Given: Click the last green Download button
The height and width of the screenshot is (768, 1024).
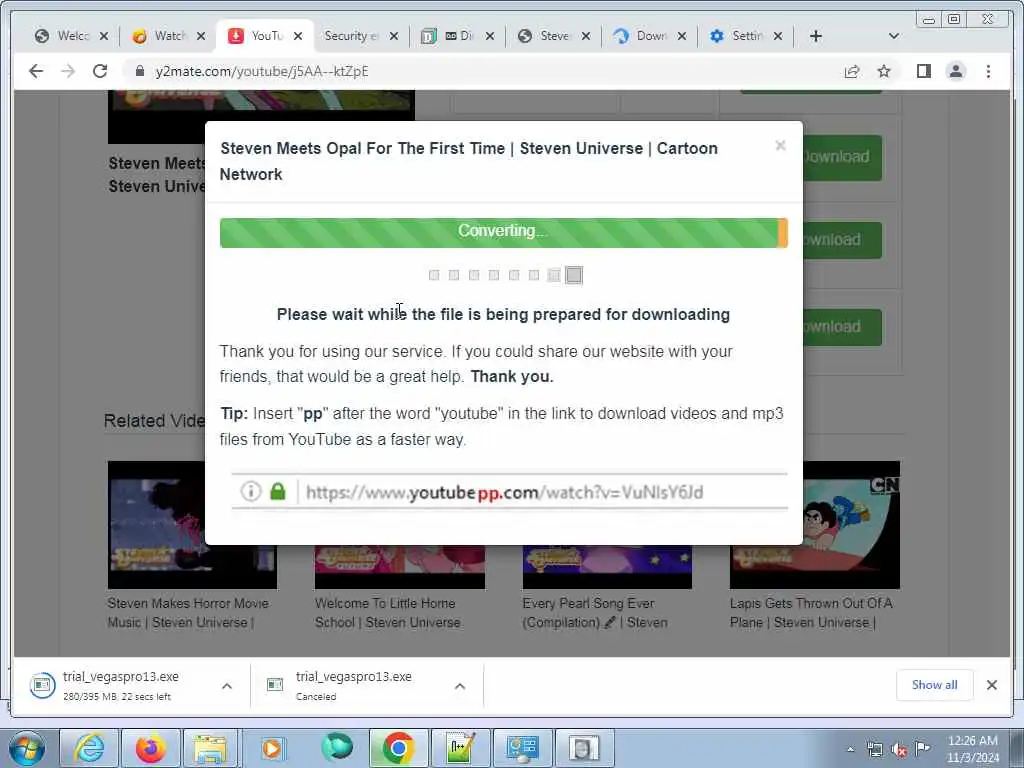Looking at the screenshot, I should click(842, 327).
